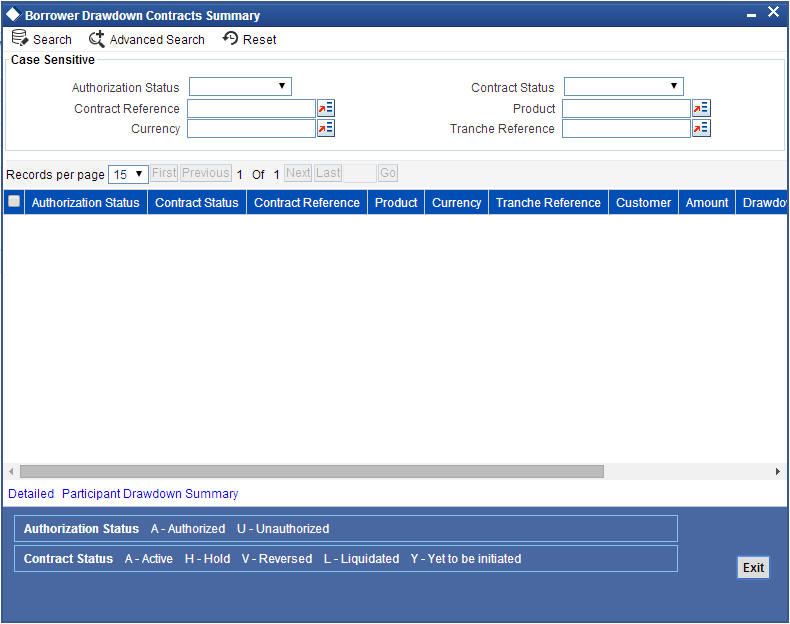Image resolution: width=790 pixels, height=624 pixels.
Task: Click the Search button label
Action: point(52,39)
